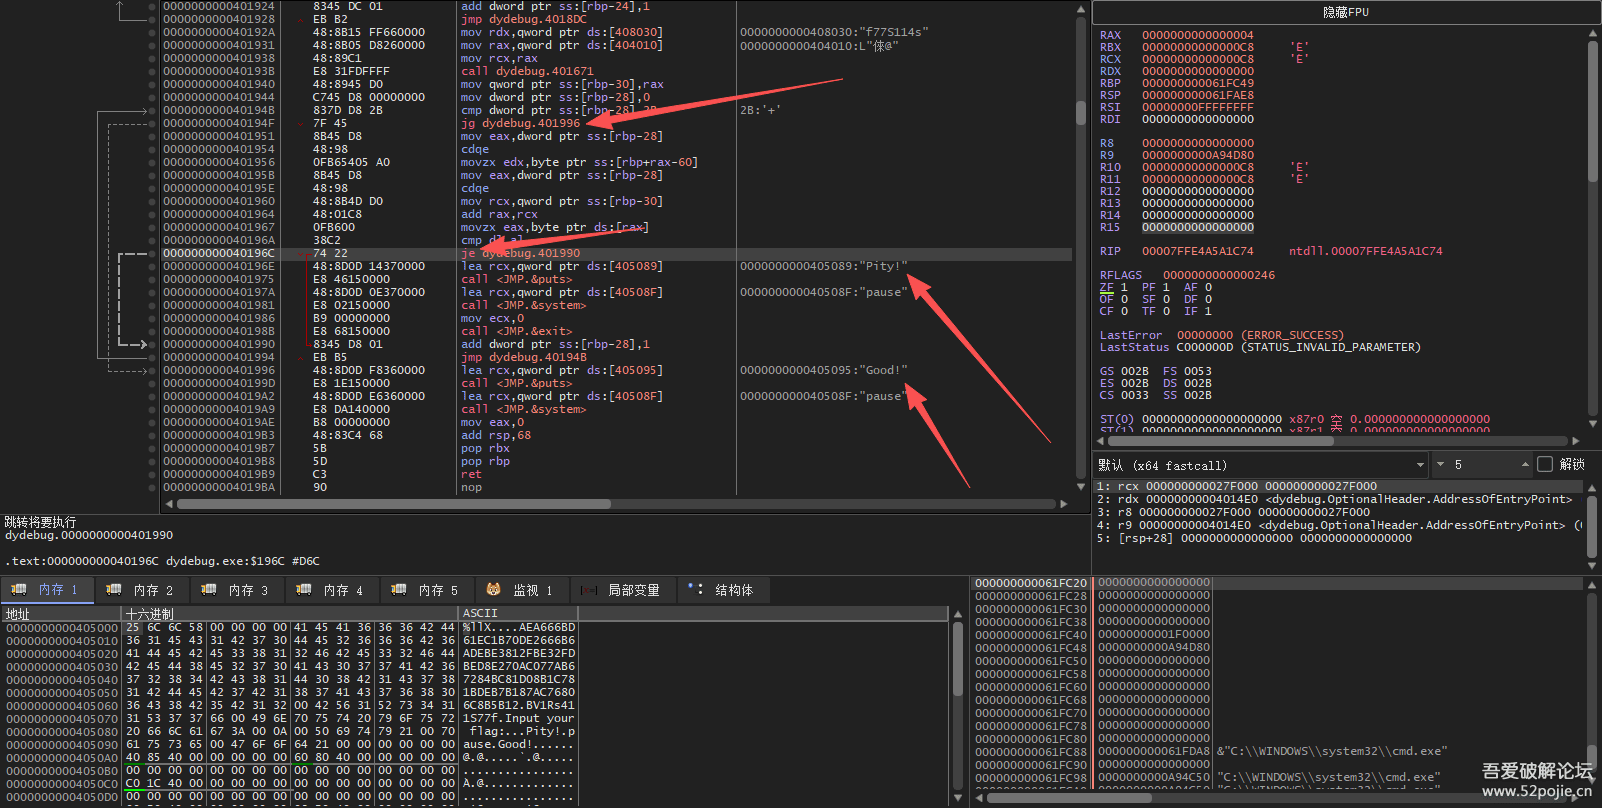Select the RIP register value
Viewport: 1602px width, 808px height.
[x=1197, y=251]
